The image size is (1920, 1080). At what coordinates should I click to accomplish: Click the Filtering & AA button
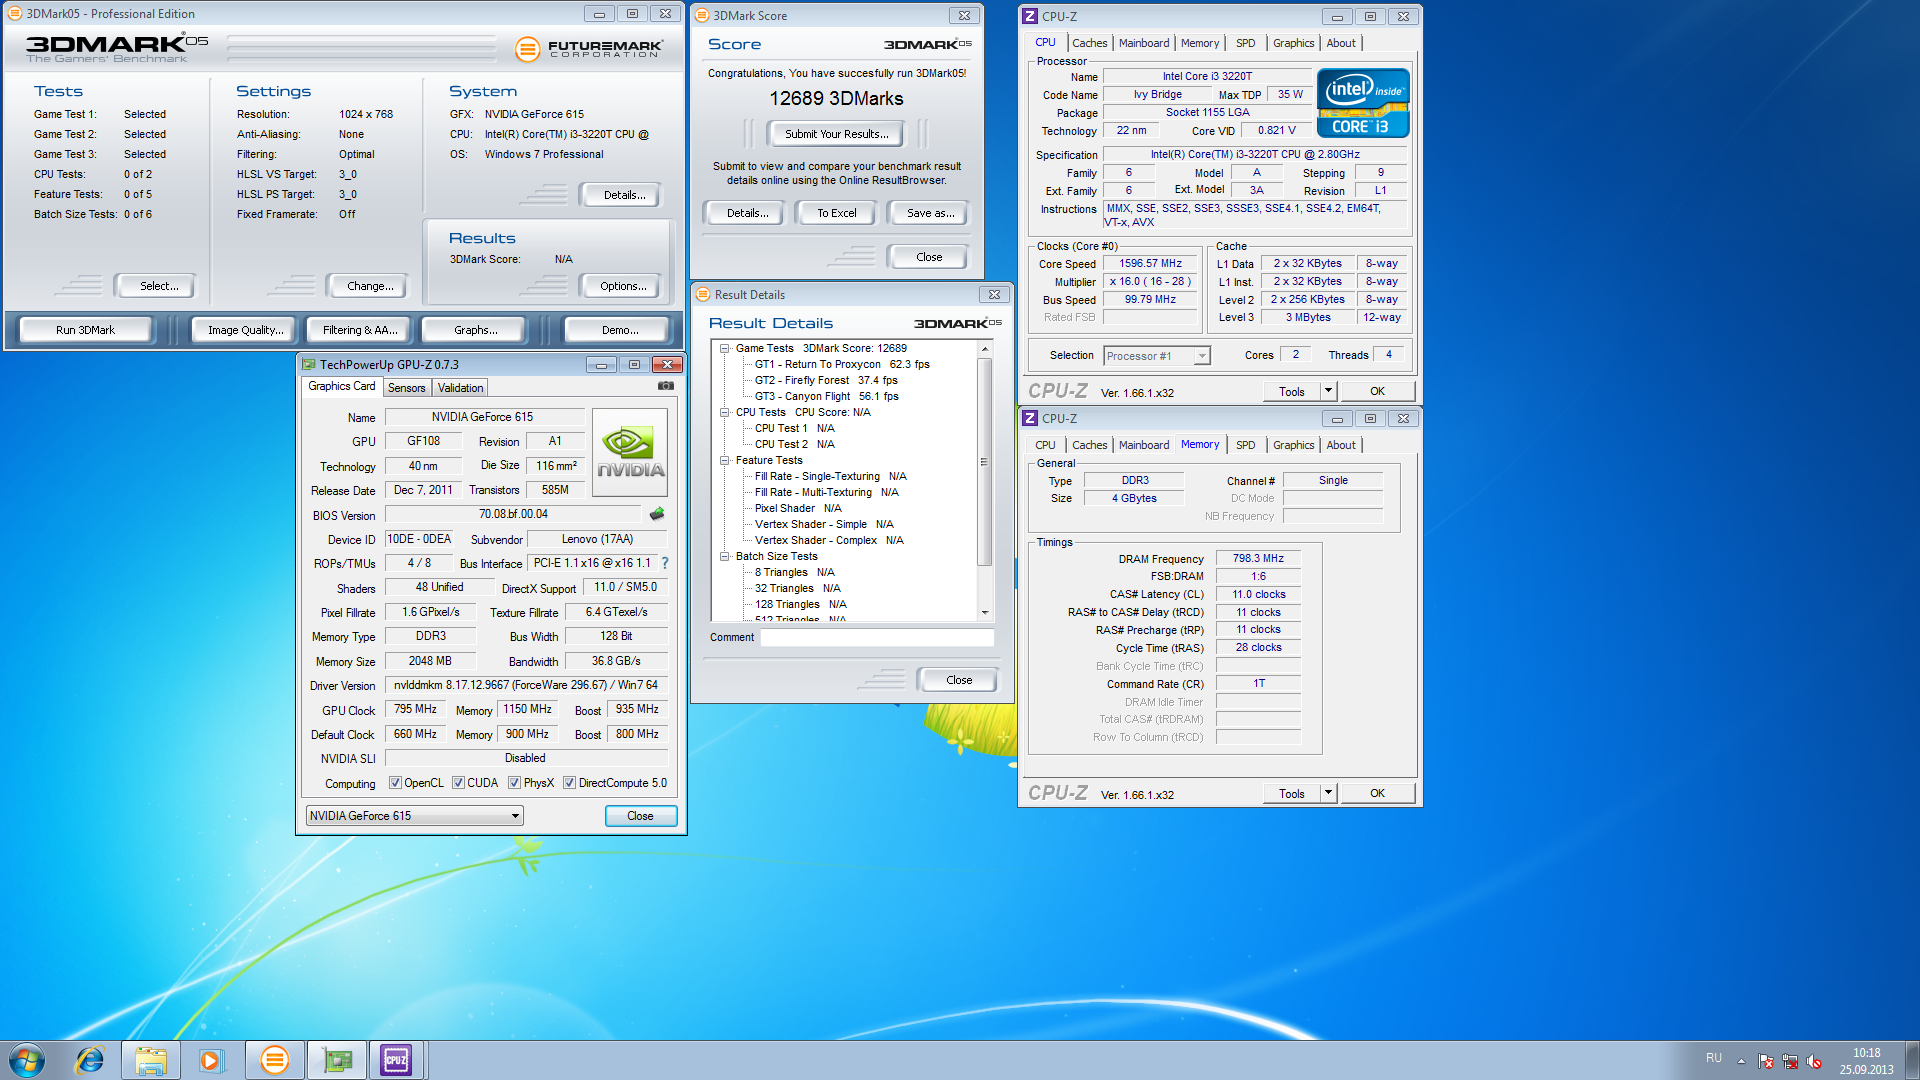pyautogui.click(x=360, y=330)
